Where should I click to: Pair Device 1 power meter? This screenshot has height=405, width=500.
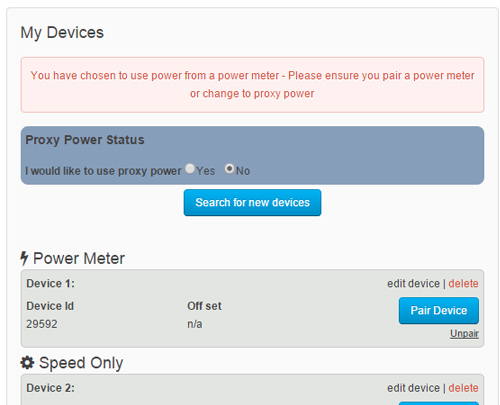(439, 311)
